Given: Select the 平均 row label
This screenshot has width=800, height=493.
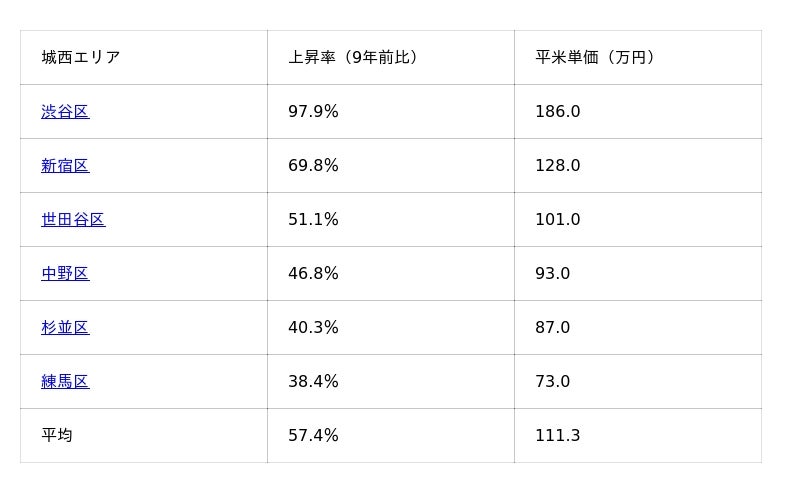Looking at the screenshot, I should [57, 436].
